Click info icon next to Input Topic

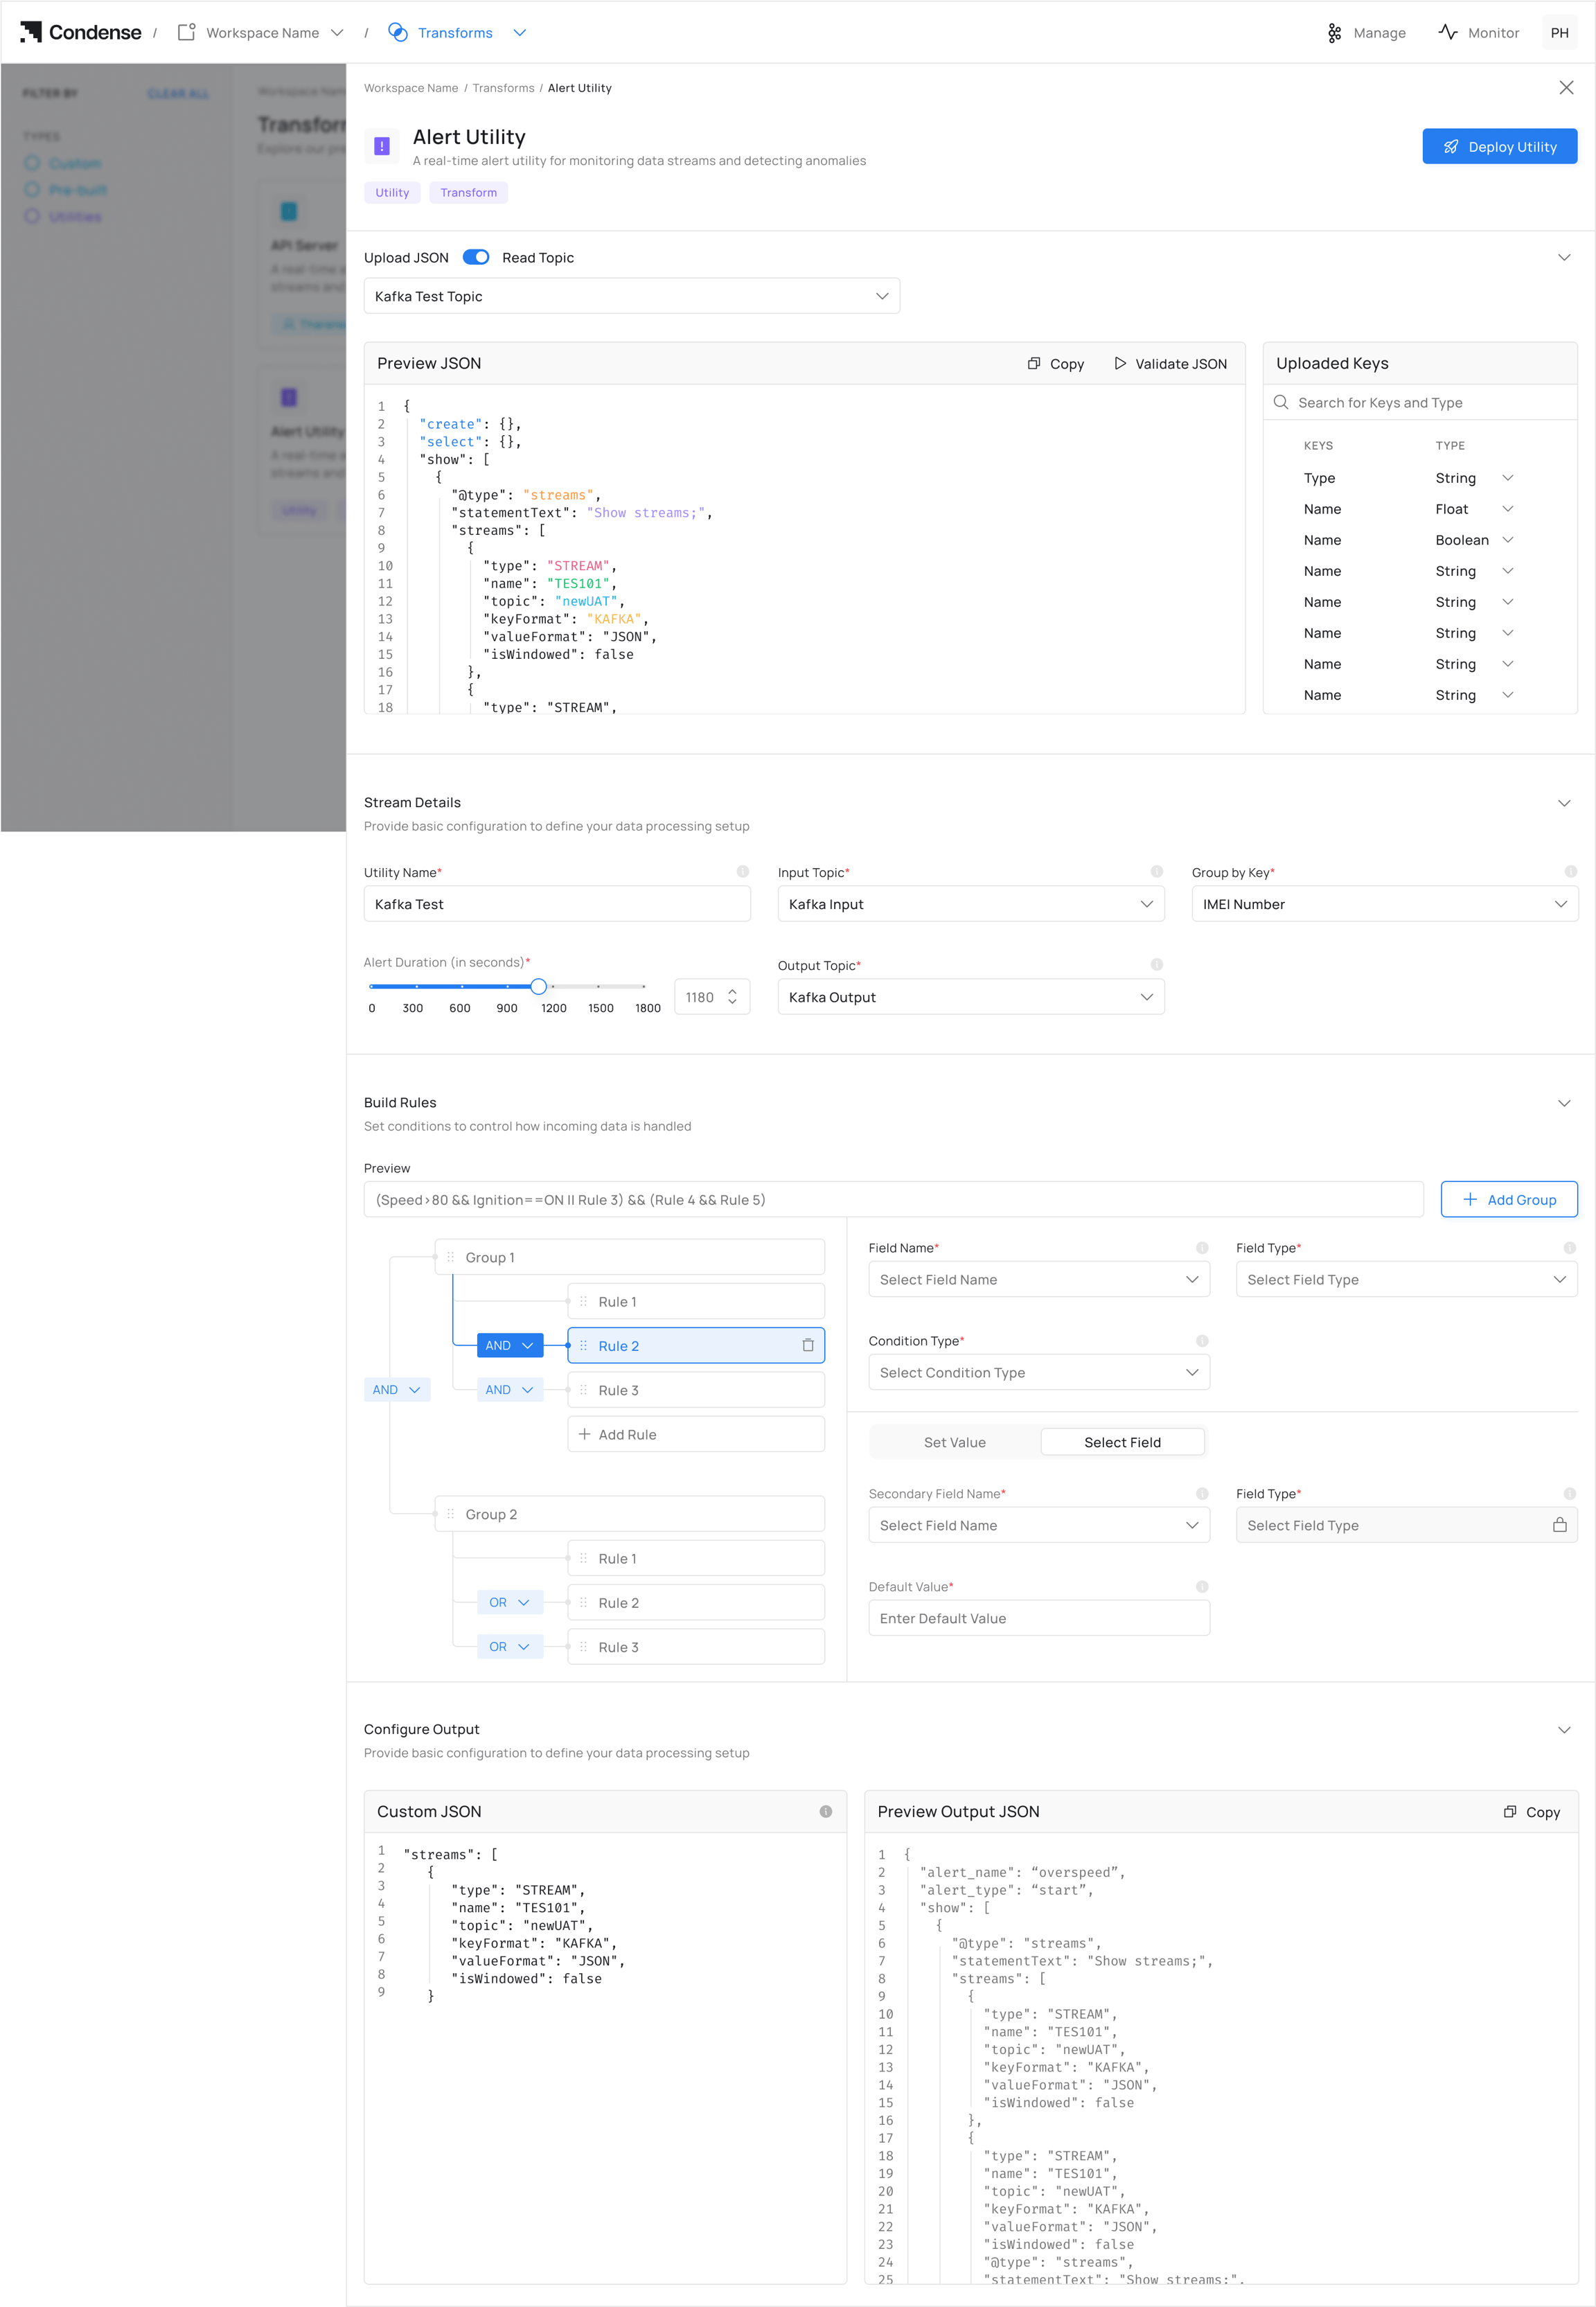coord(1157,872)
